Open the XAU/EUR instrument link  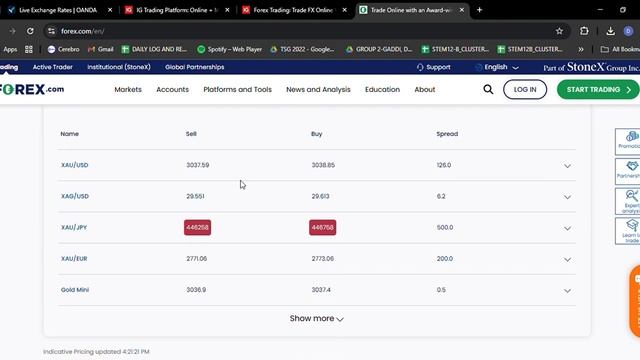tap(74, 259)
